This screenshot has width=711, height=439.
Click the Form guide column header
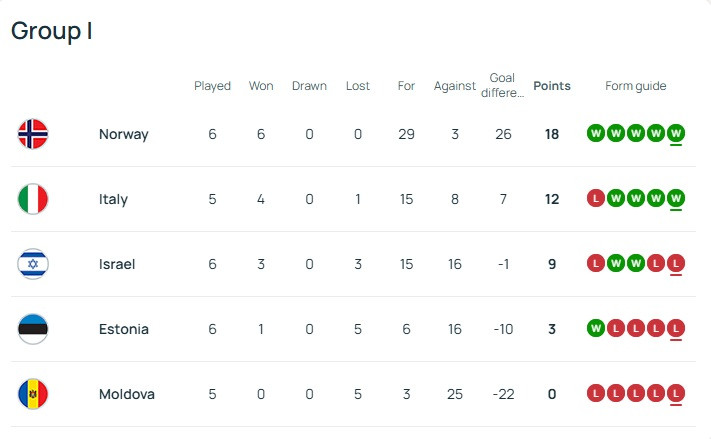(636, 86)
